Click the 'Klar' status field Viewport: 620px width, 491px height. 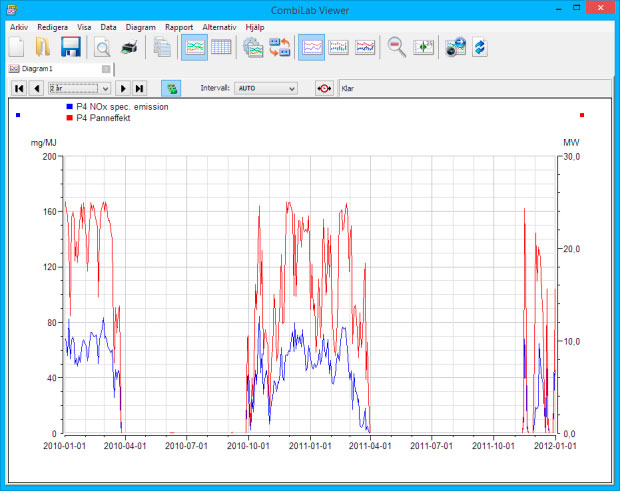coord(475,88)
